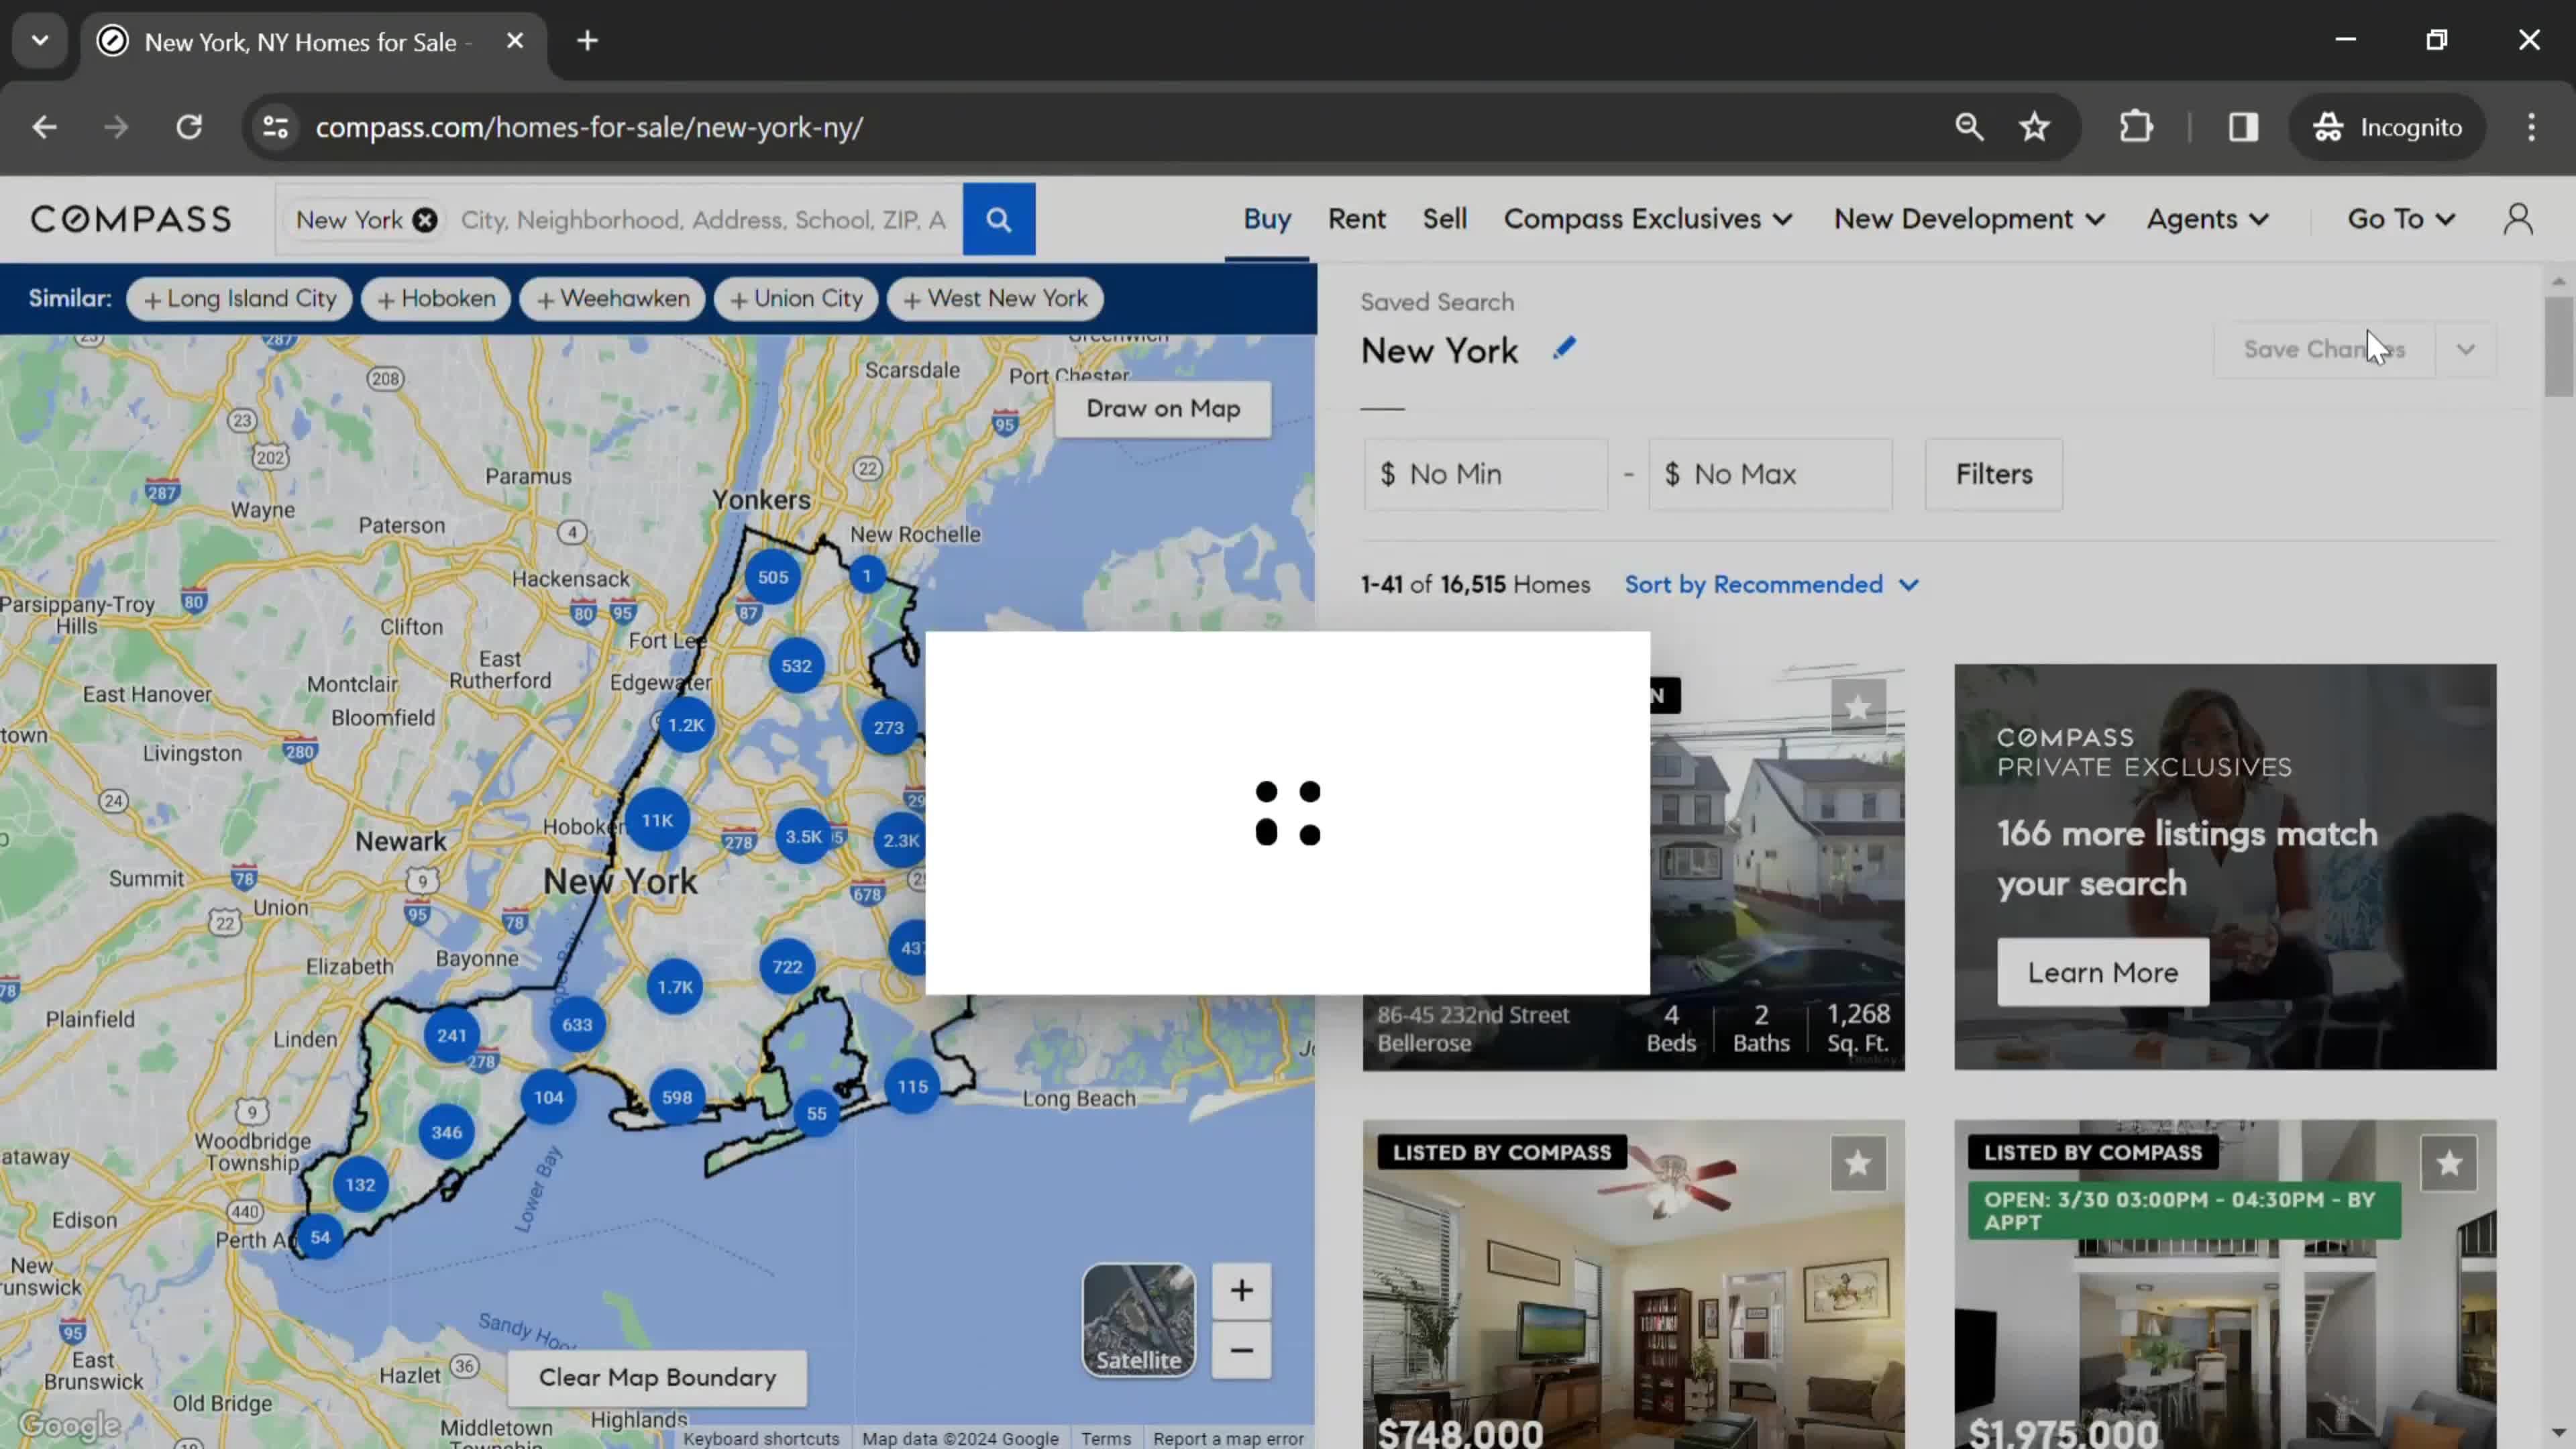This screenshot has width=2576, height=1449.
Task: Click the search magnifier icon
Action: 998,219
